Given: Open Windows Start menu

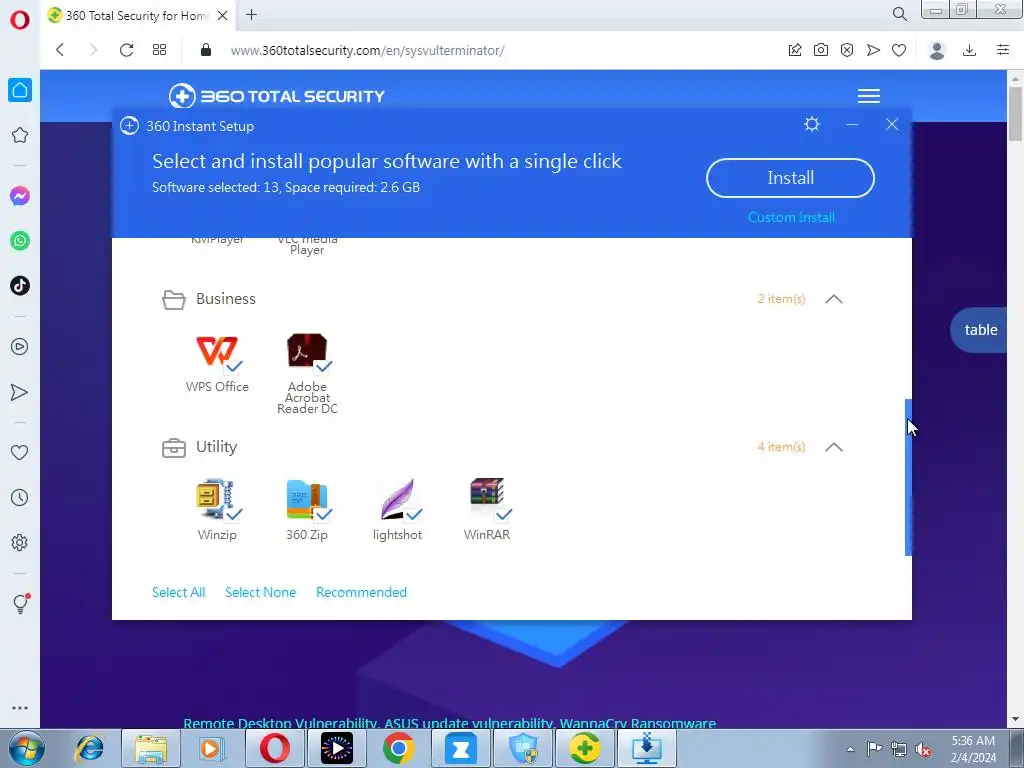Looking at the screenshot, I should tap(26, 748).
